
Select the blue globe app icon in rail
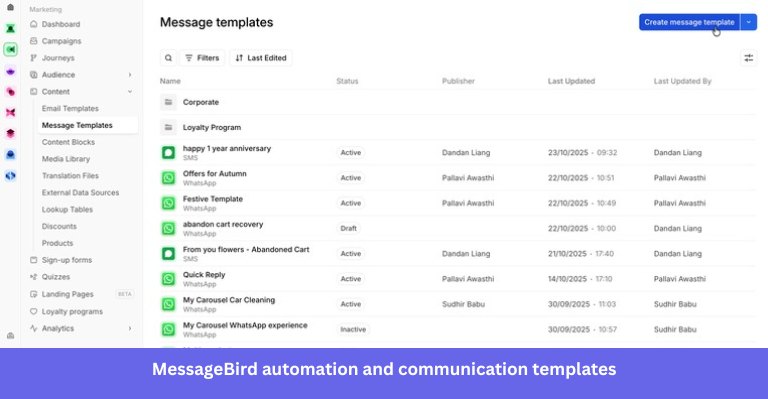pyautogui.click(x=10, y=176)
